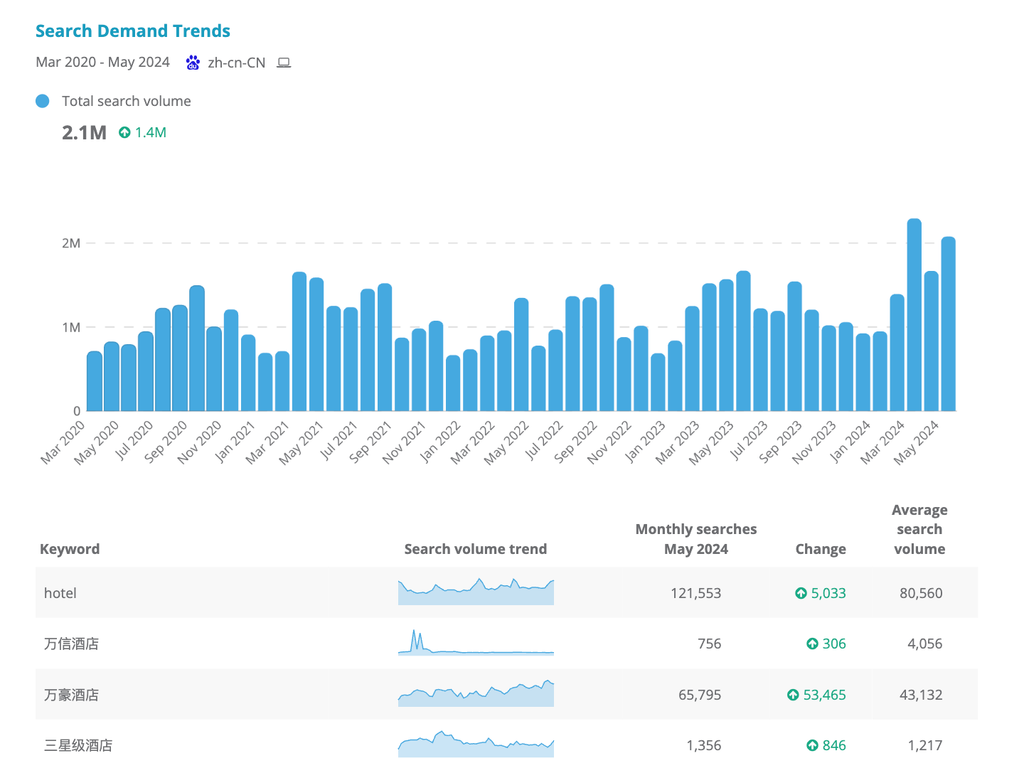Image resolution: width=1024 pixels, height=768 pixels.
Task: Click the 1,217 average volume value
Action: coord(925,745)
